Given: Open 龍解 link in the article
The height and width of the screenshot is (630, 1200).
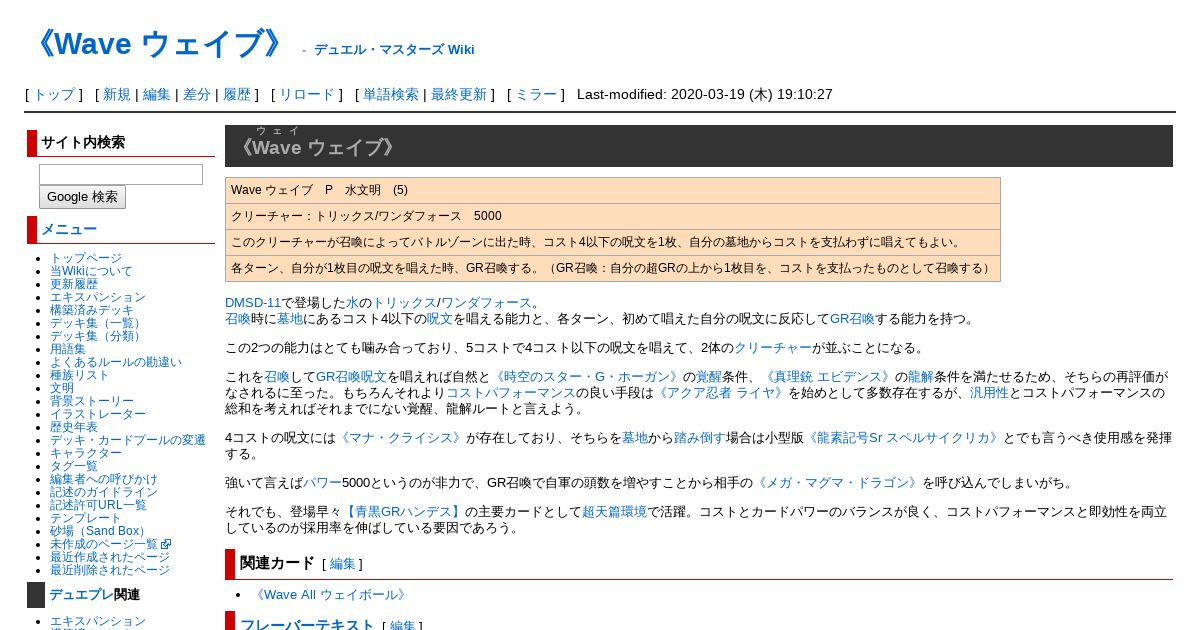Looking at the screenshot, I should pos(921,377).
